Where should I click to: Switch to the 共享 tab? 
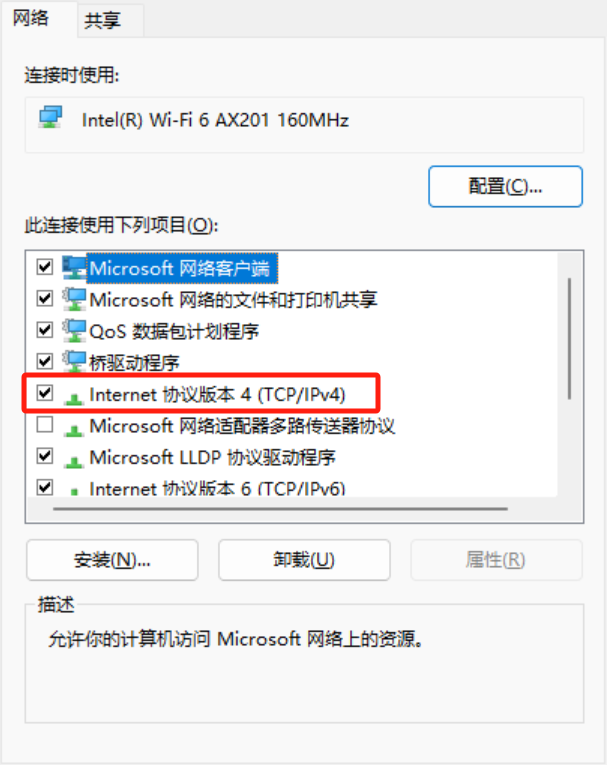(x=102, y=20)
